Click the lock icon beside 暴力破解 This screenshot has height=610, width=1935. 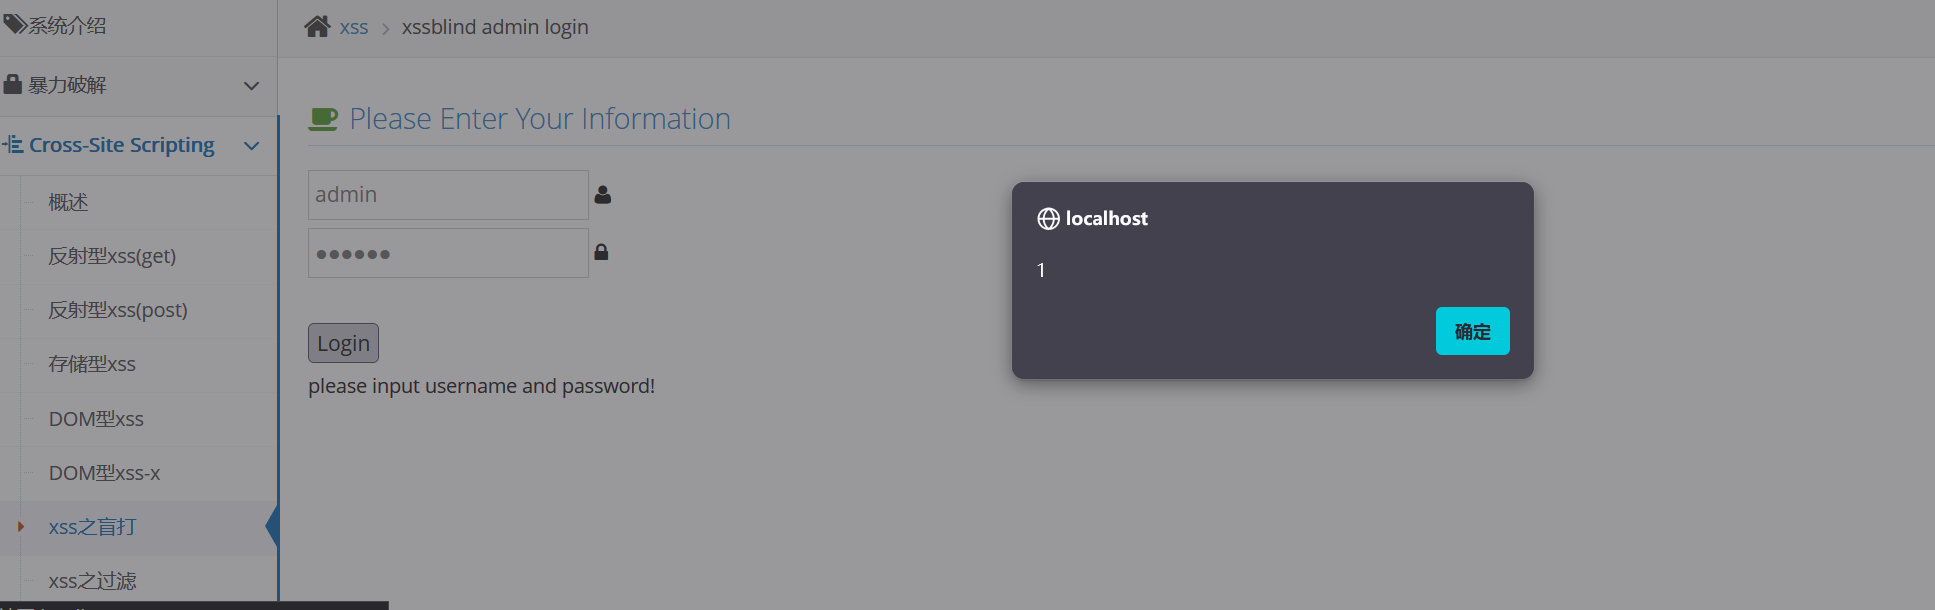tap(13, 84)
